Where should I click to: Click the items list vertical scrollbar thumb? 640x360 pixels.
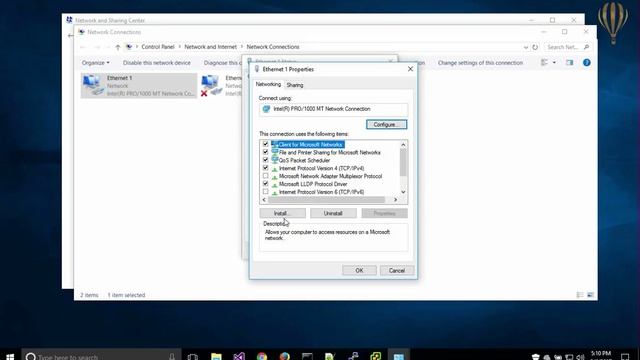tap(403, 162)
